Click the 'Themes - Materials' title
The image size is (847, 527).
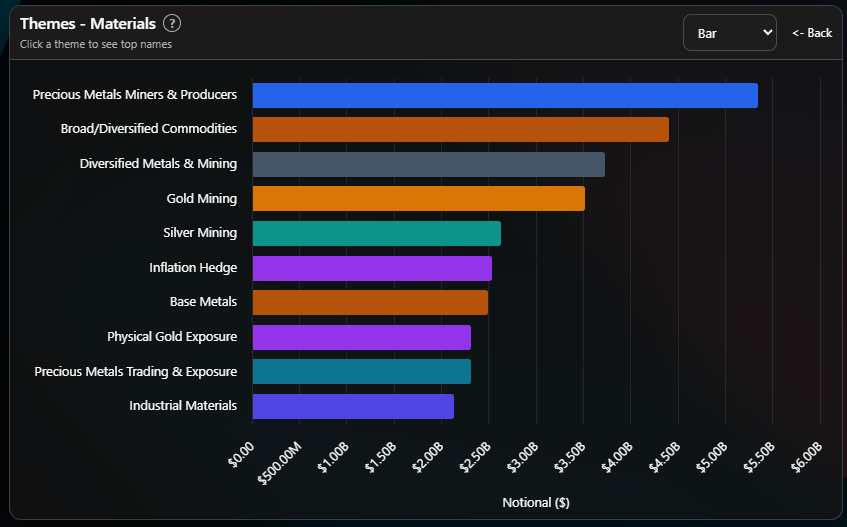tap(88, 24)
